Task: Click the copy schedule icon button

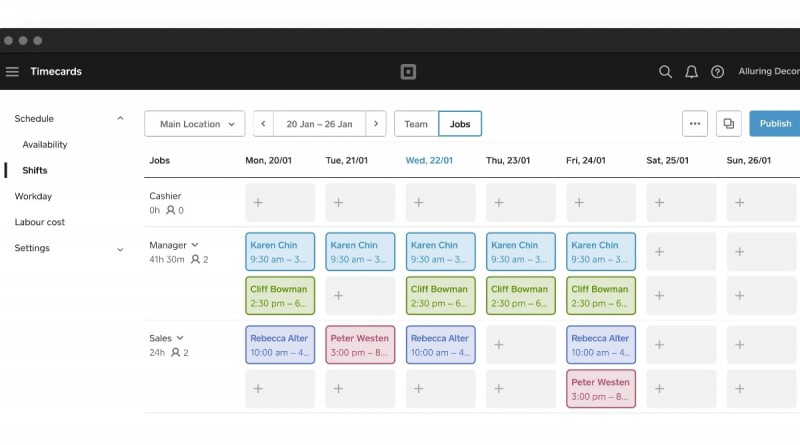Action: [x=729, y=124]
